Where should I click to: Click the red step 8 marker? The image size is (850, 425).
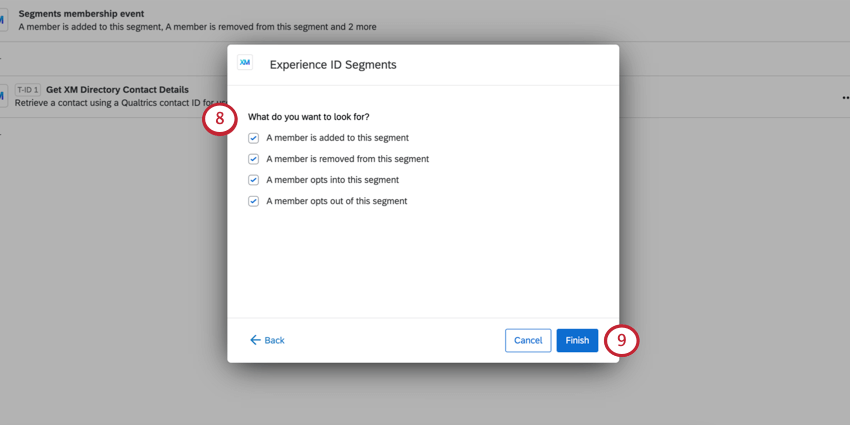click(x=220, y=120)
